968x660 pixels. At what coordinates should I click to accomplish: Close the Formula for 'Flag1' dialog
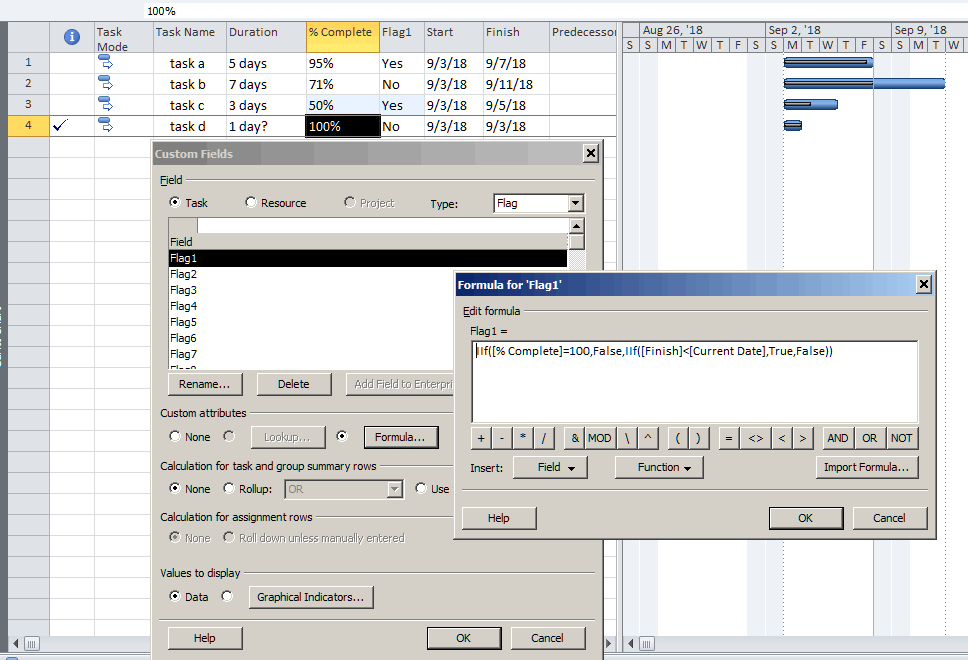click(x=924, y=284)
